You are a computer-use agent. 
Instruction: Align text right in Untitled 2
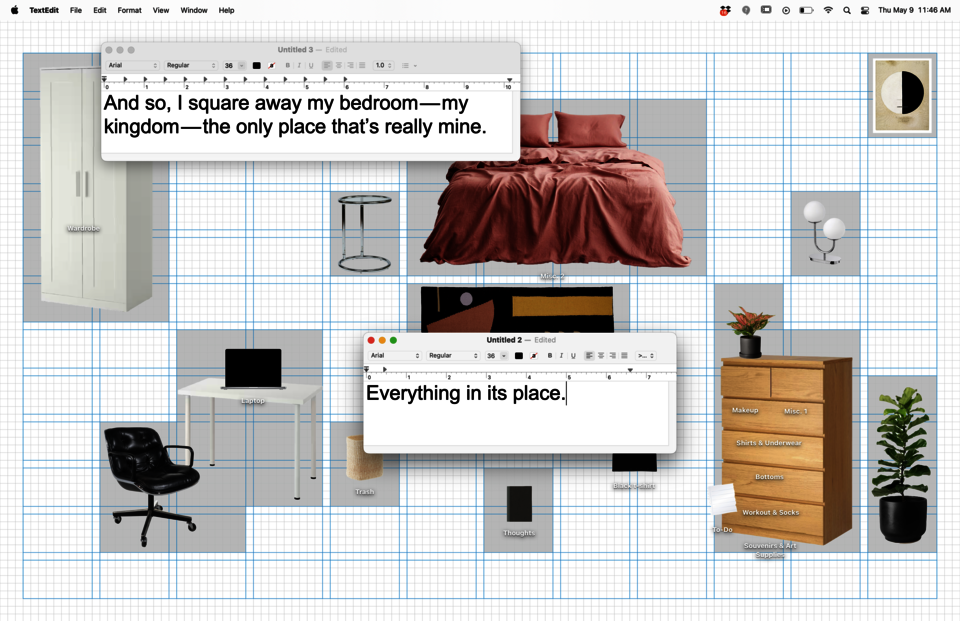pos(612,355)
